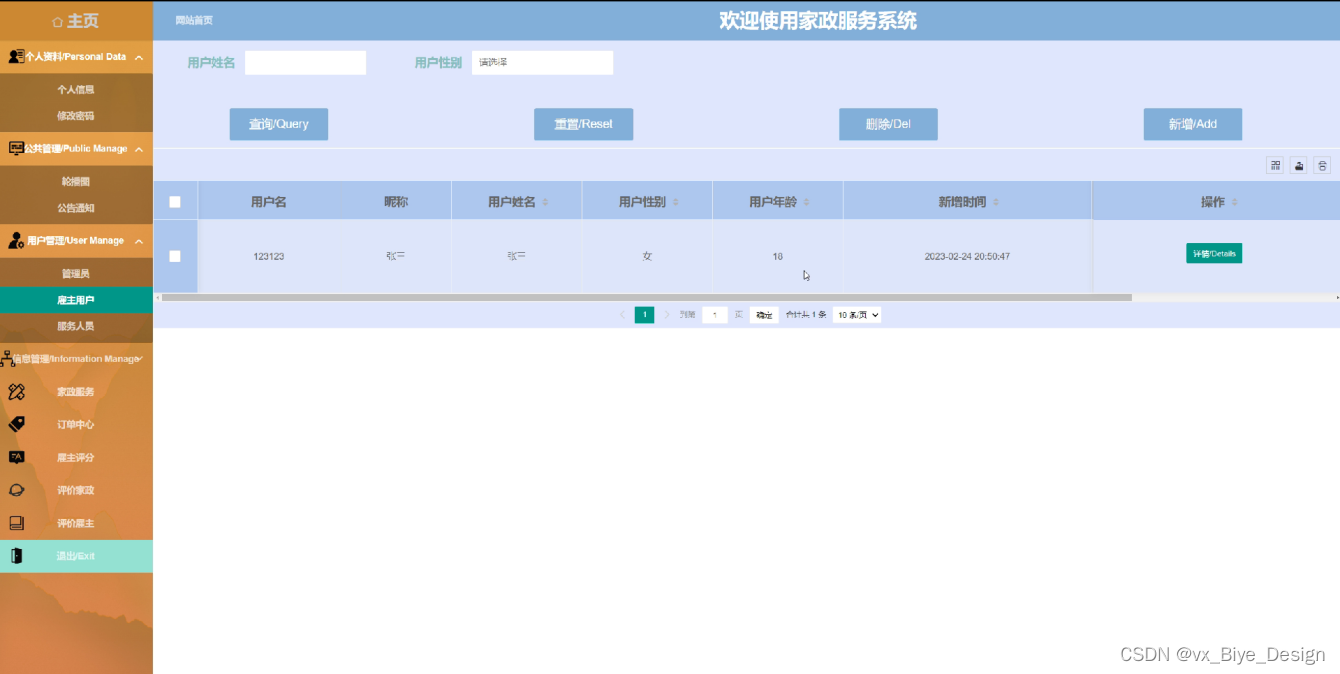This screenshot has width=1340, height=674.
Task: Click the export table icon
Action: tap(1299, 165)
